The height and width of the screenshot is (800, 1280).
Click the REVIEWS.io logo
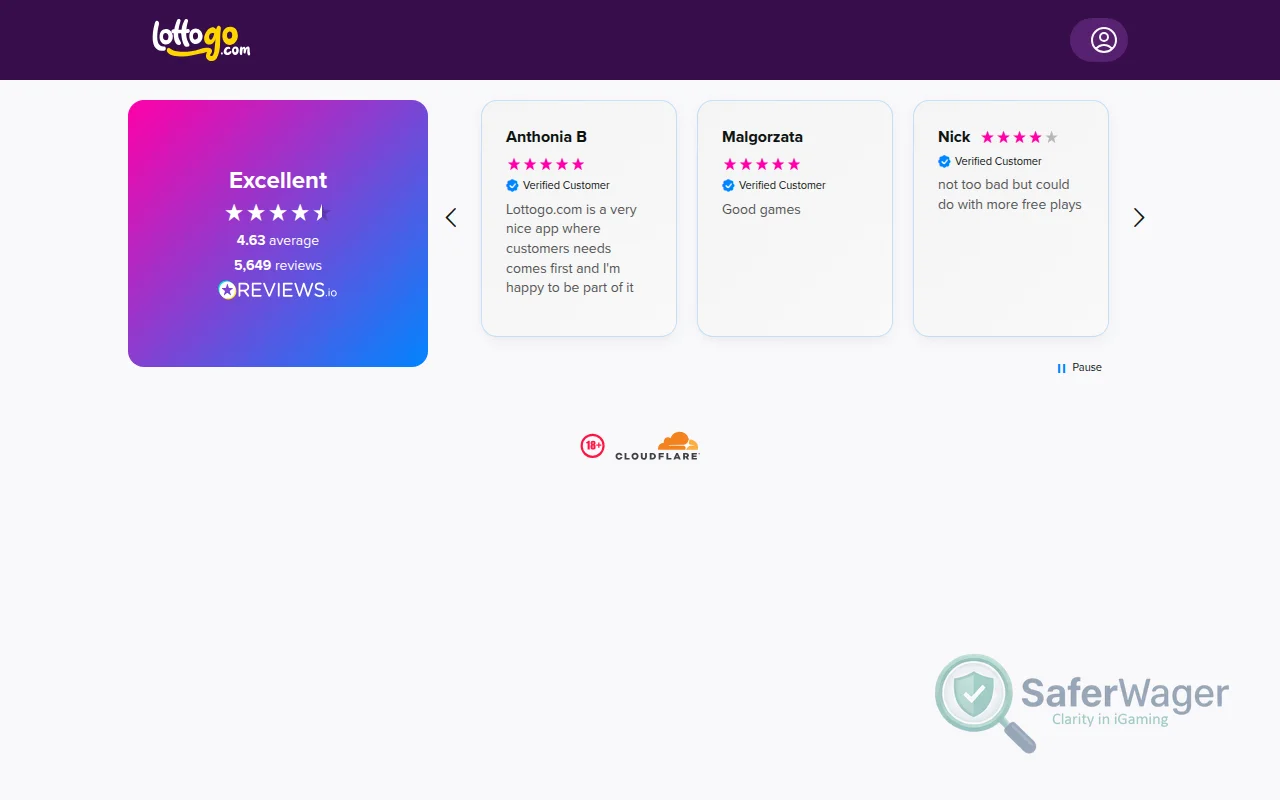pyautogui.click(x=277, y=290)
